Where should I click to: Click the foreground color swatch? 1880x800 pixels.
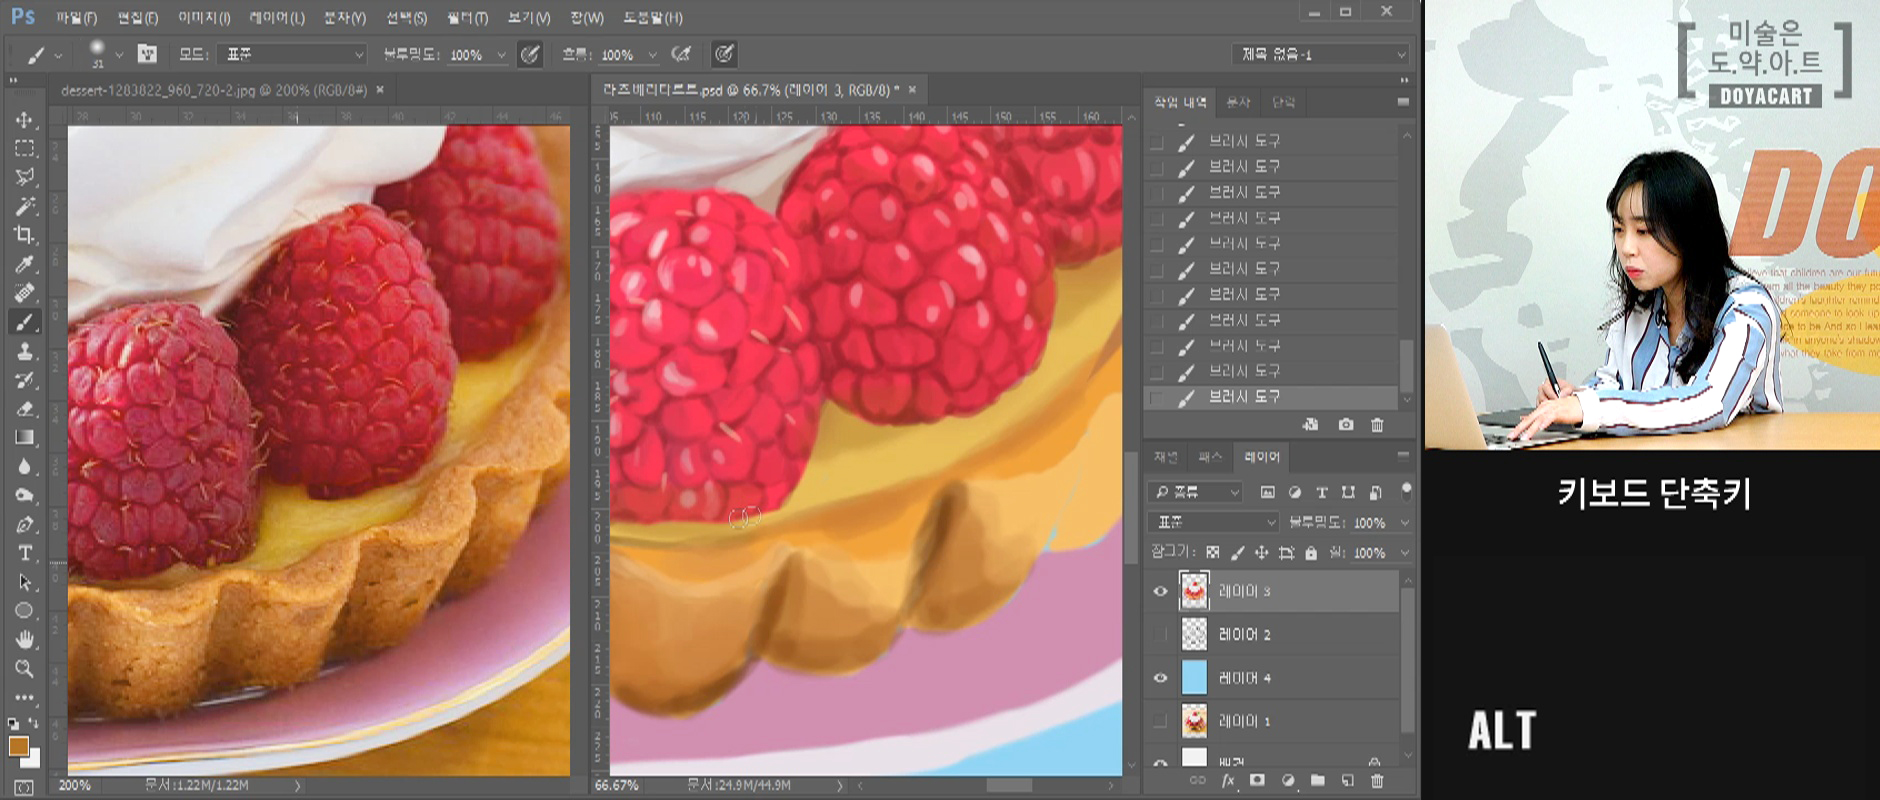click(x=19, y=746)
